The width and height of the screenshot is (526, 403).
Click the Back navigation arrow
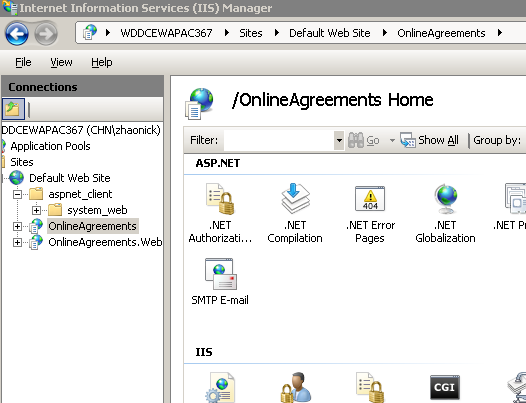(x=16, y=33)
